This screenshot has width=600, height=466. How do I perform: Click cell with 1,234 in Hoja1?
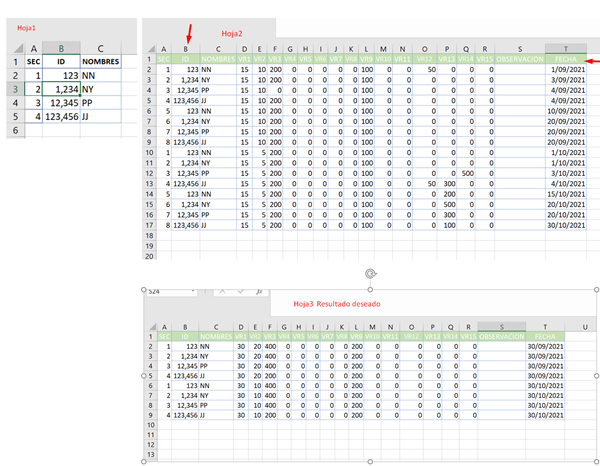coord(61,89)
